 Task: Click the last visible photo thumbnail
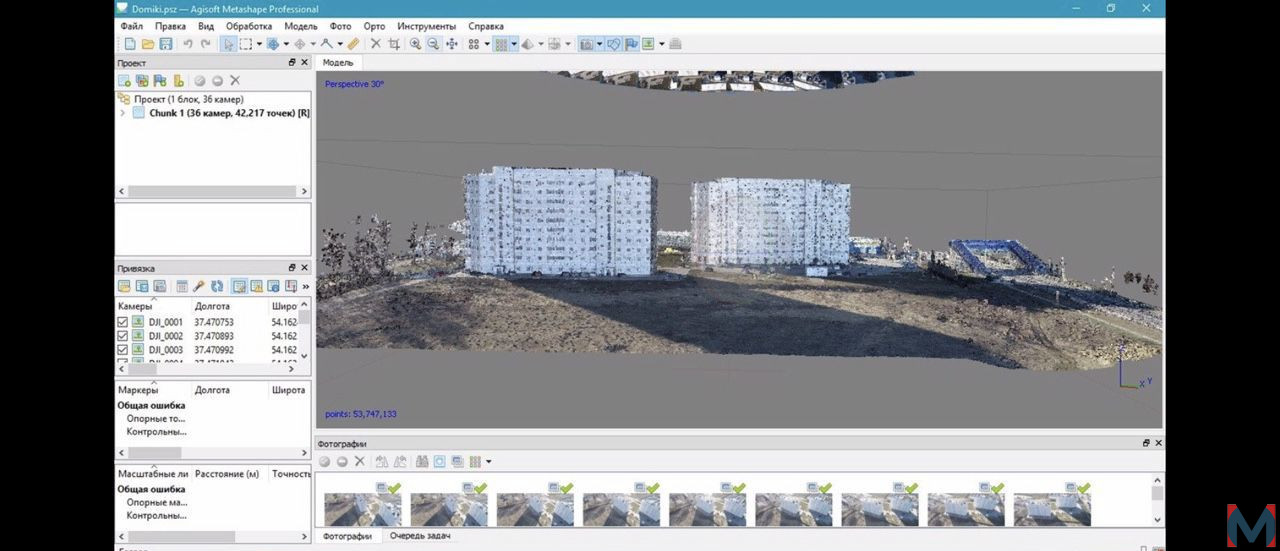click(1052, 508)
